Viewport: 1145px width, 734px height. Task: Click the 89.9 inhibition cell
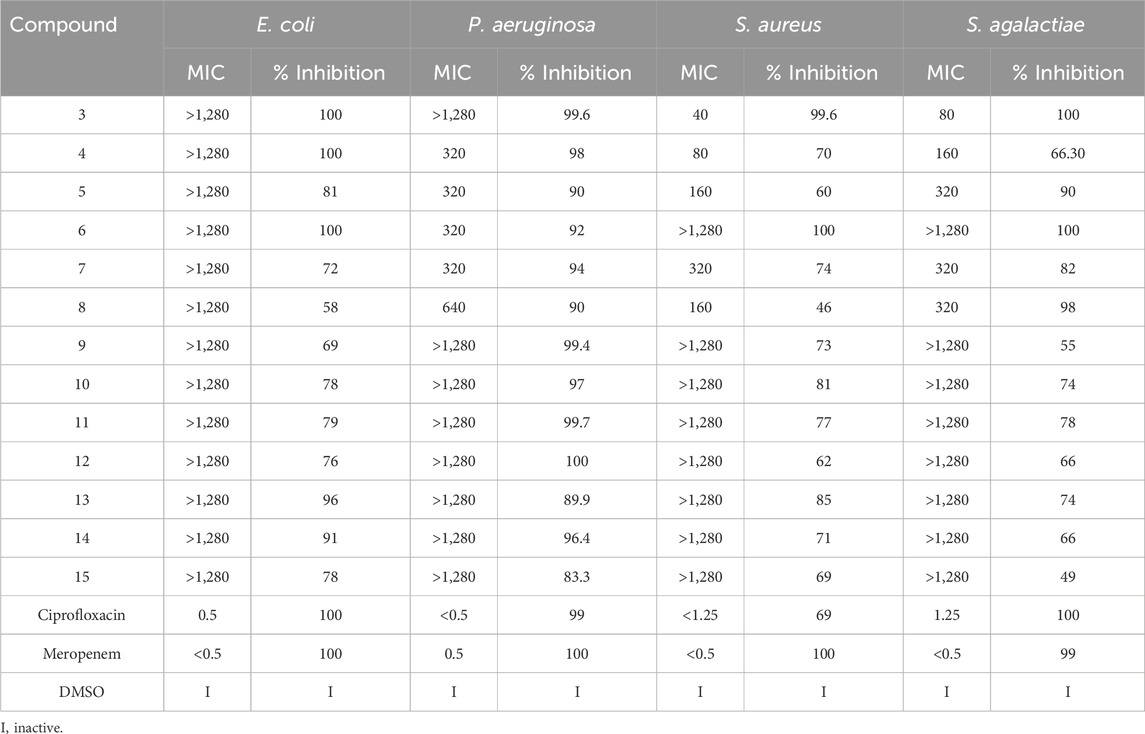(576, 500)
